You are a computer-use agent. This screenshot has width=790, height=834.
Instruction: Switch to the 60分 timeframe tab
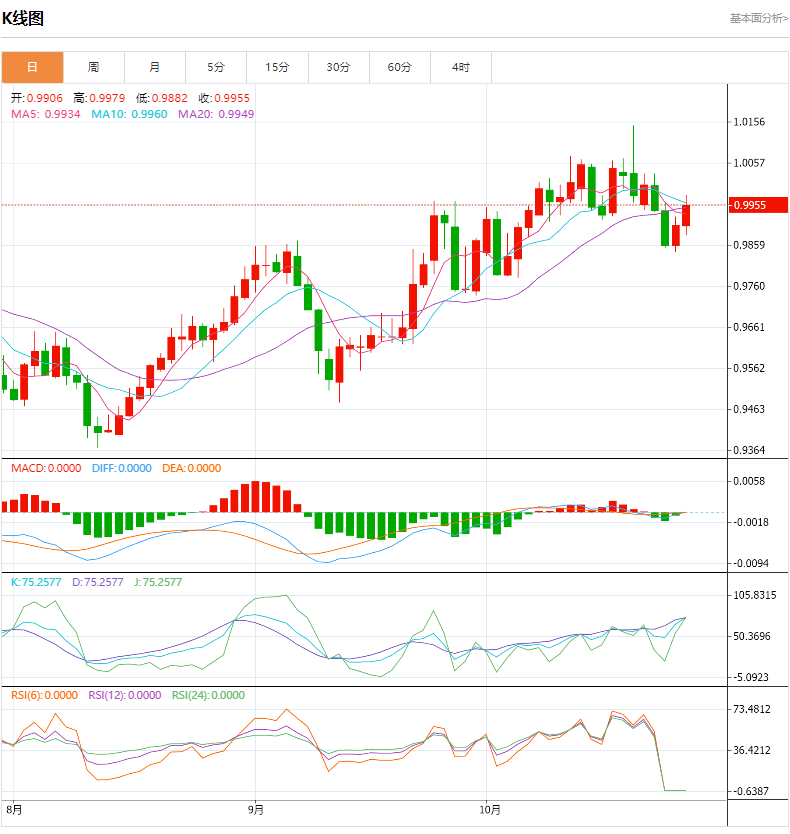[x=399, y=67]
